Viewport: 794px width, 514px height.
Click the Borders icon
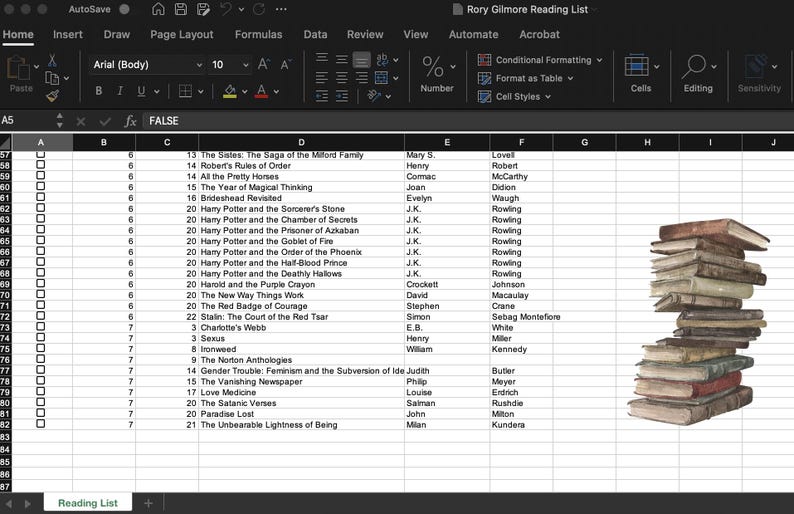click(x=185, y=91)
